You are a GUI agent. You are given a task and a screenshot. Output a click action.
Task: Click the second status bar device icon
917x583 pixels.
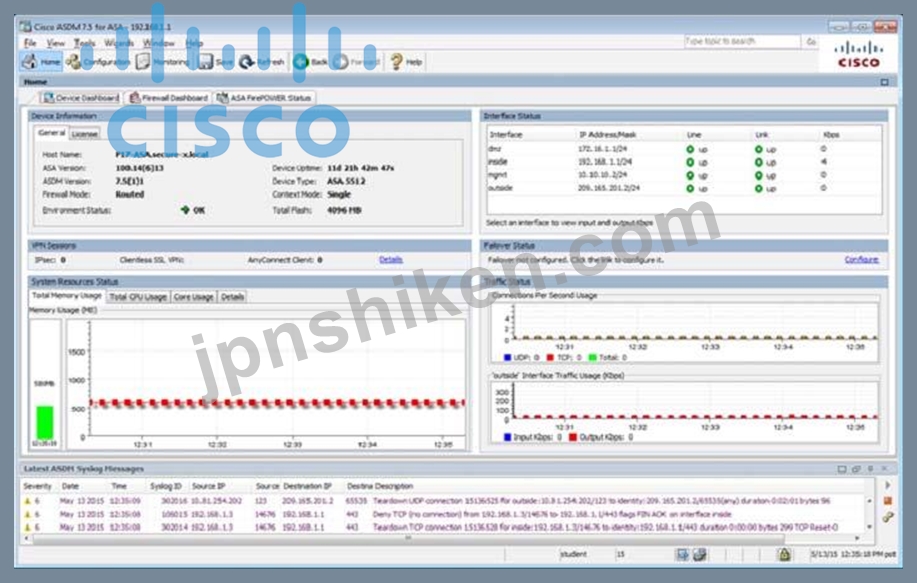[699, 554]
